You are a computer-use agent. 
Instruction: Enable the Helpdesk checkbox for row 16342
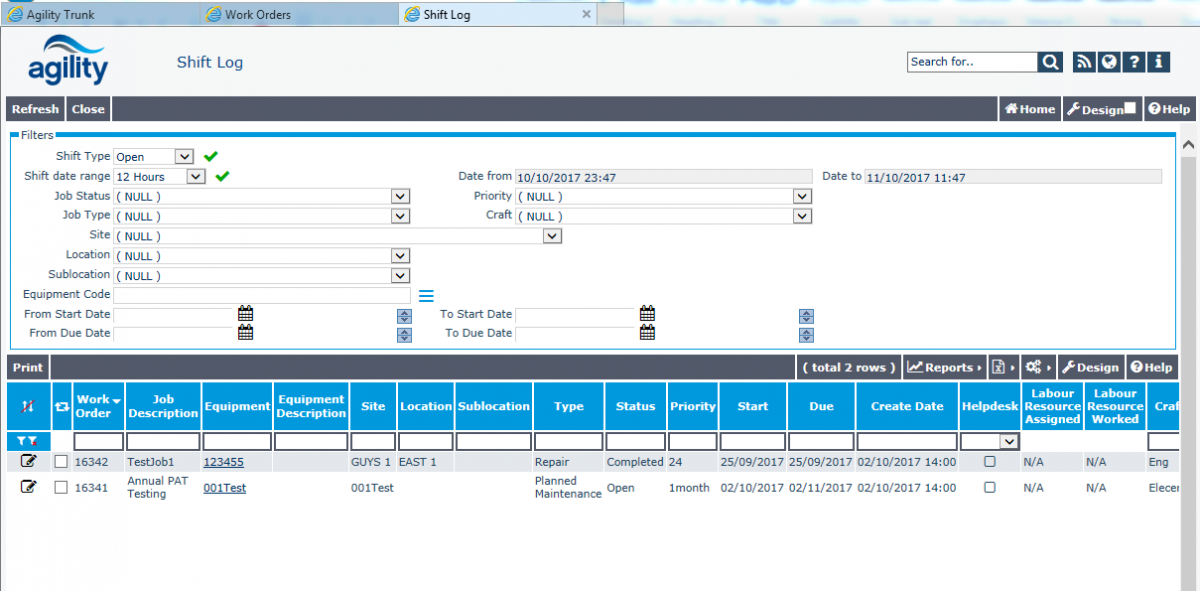(989, 461)
